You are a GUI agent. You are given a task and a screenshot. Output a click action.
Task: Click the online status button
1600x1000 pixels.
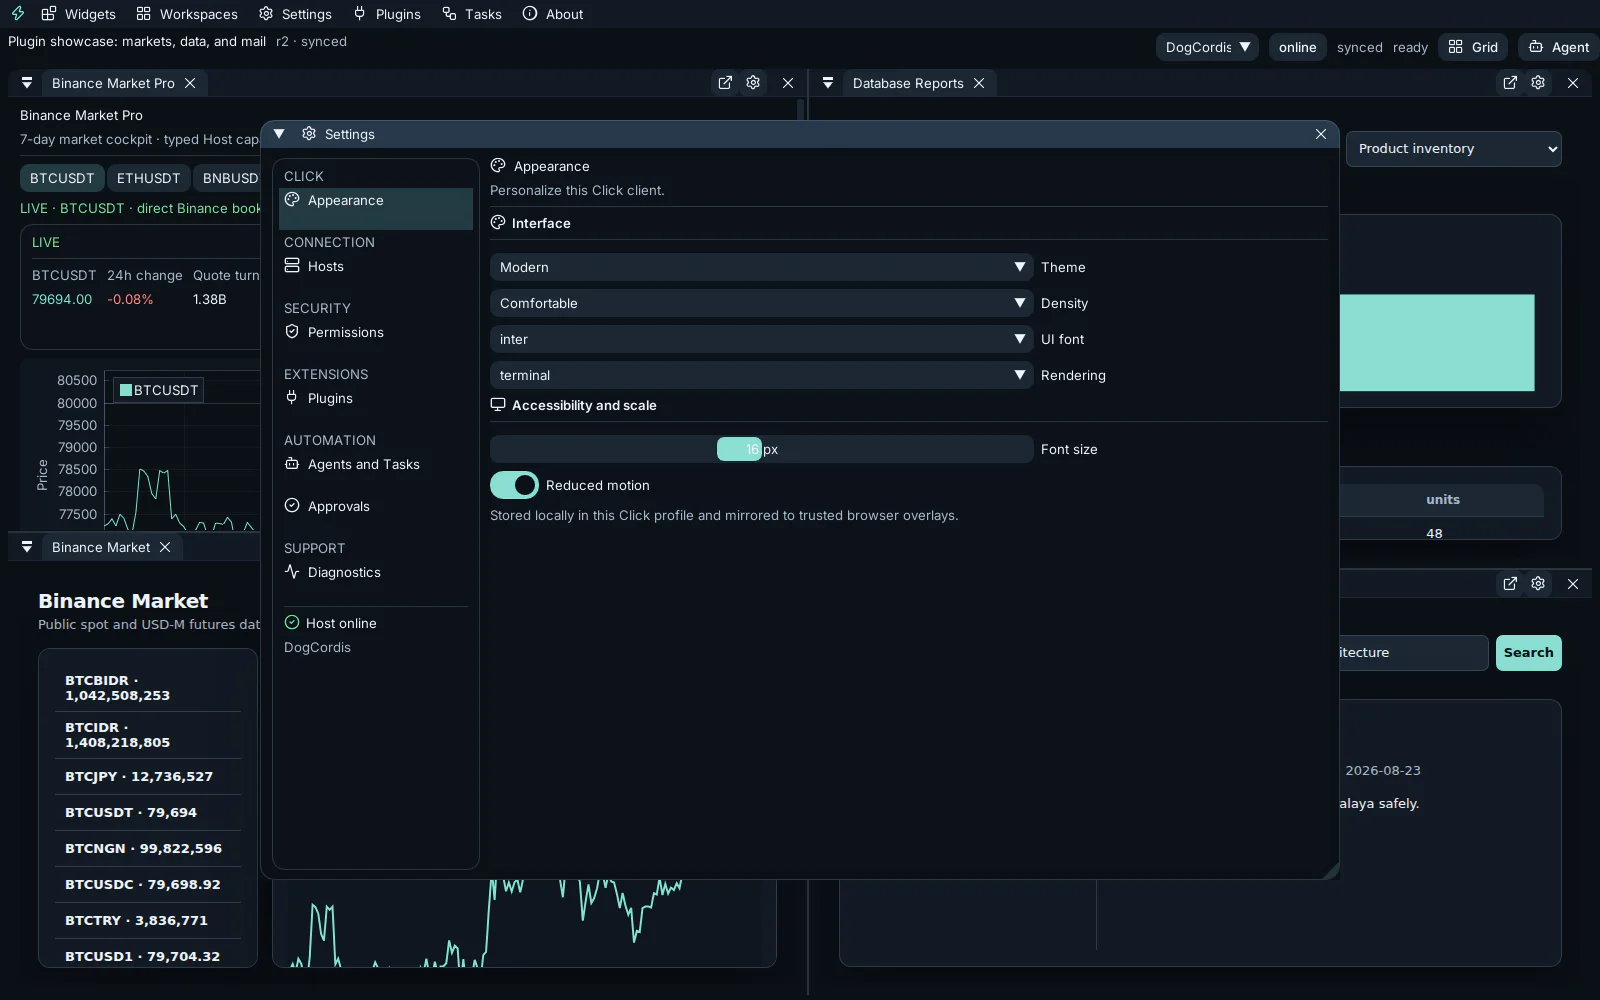pos(1297,47)
